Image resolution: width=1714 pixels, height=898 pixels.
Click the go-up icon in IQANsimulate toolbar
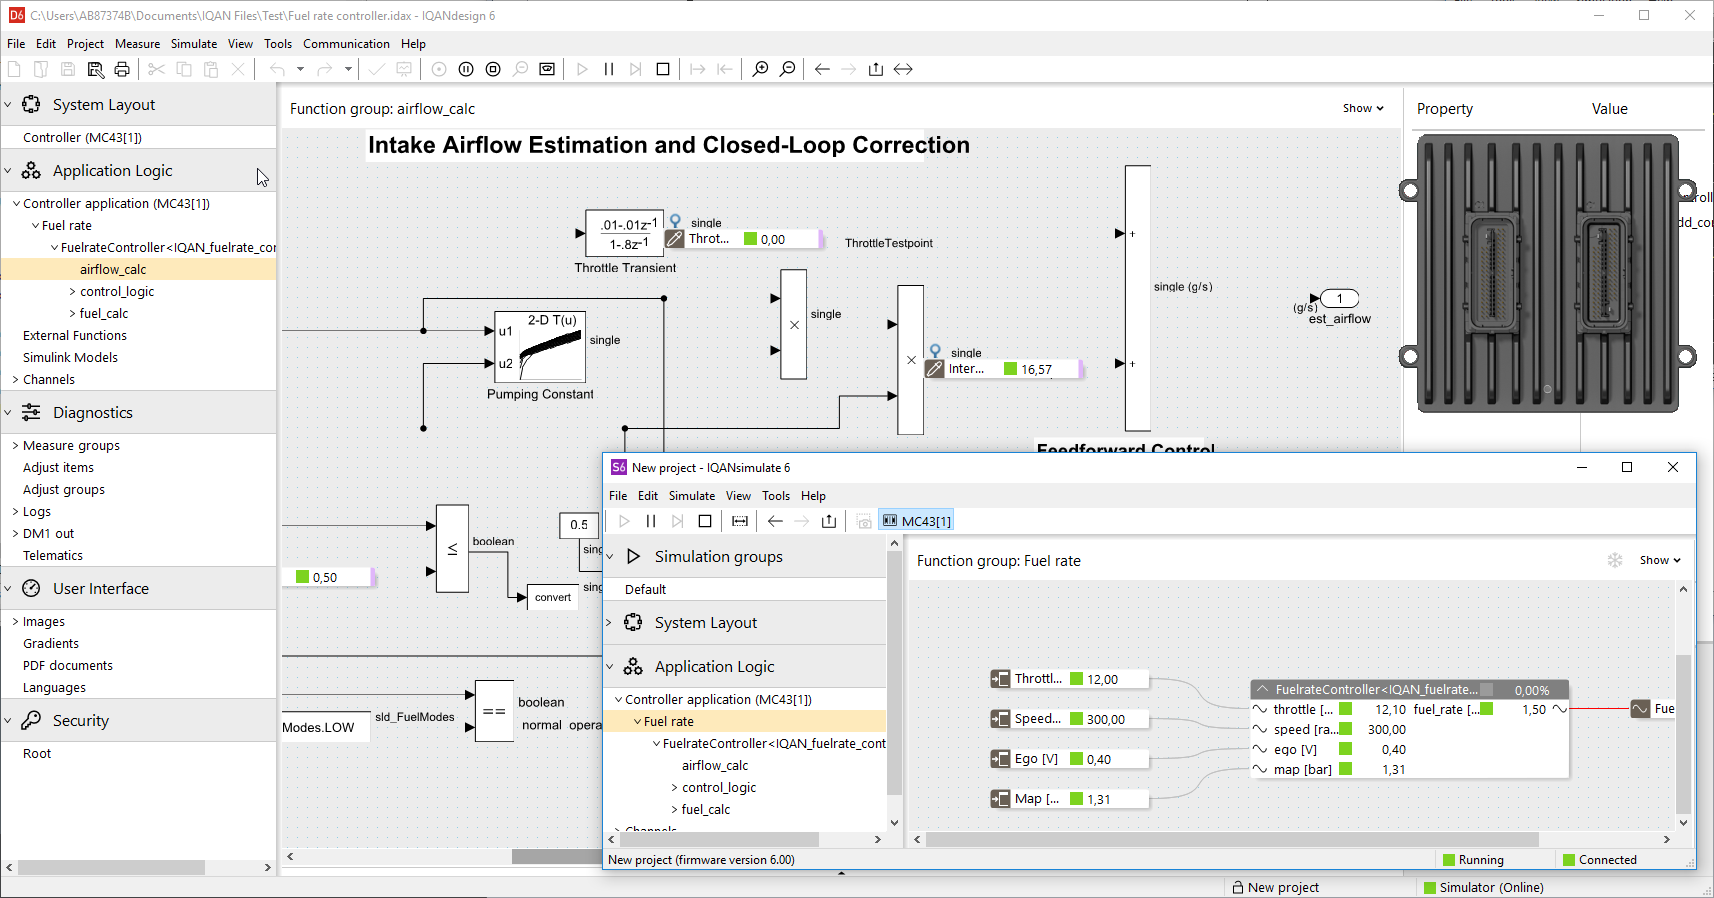click(829, 521)
